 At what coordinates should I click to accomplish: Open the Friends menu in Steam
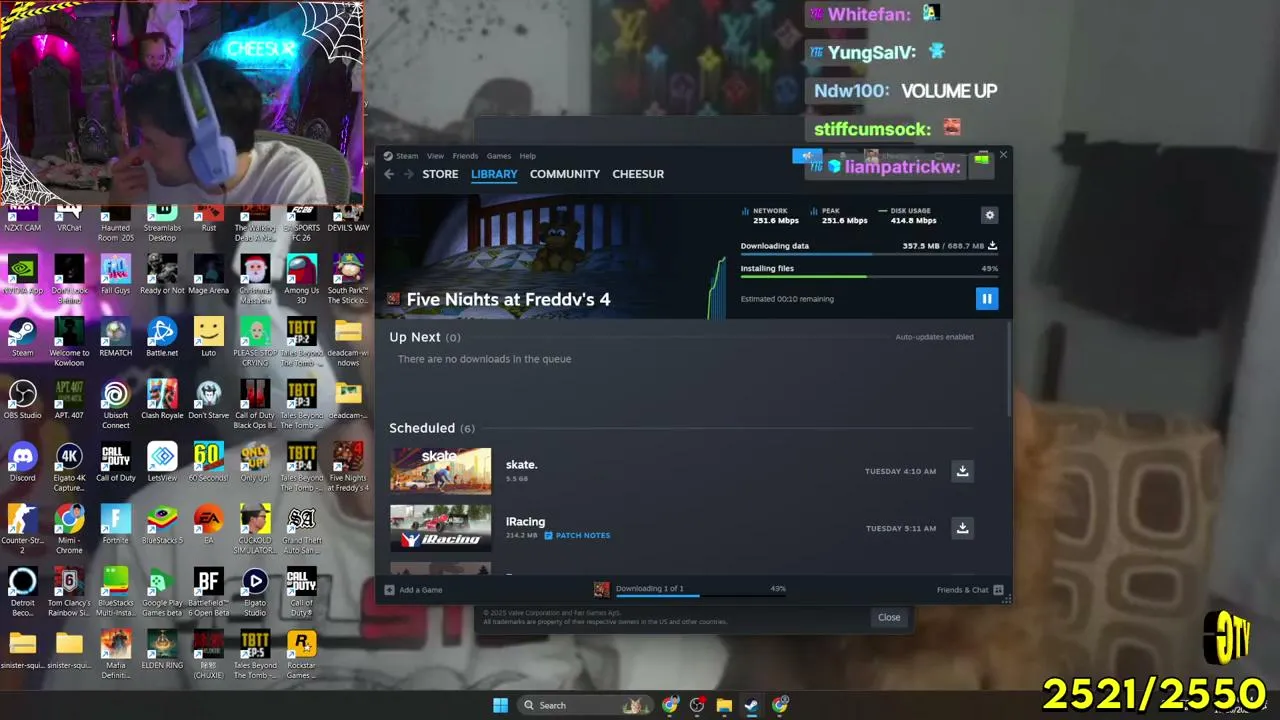pyautogui.click(x=465, y=156)
